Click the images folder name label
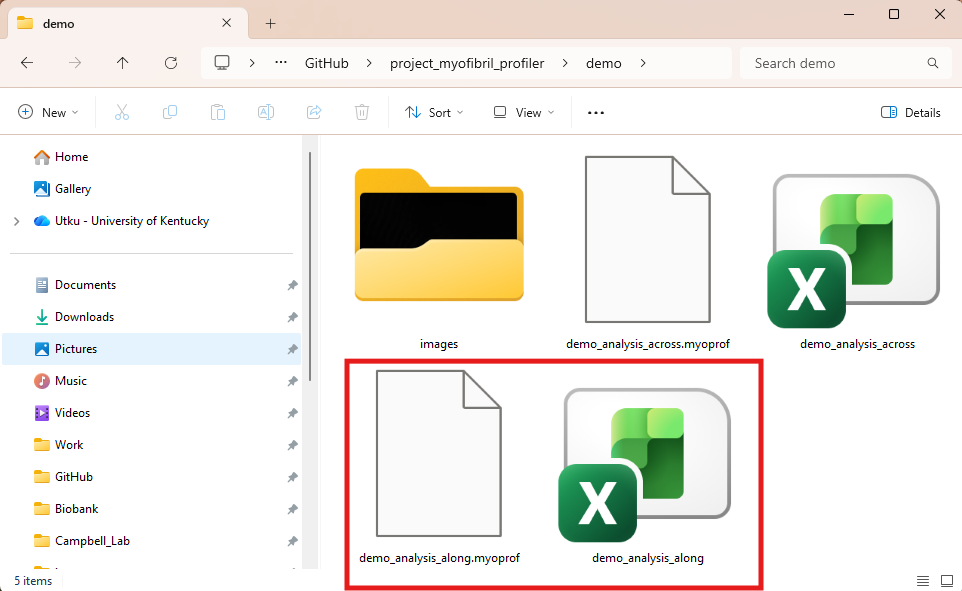Screen dimensions: 962x591 point(439,344)
